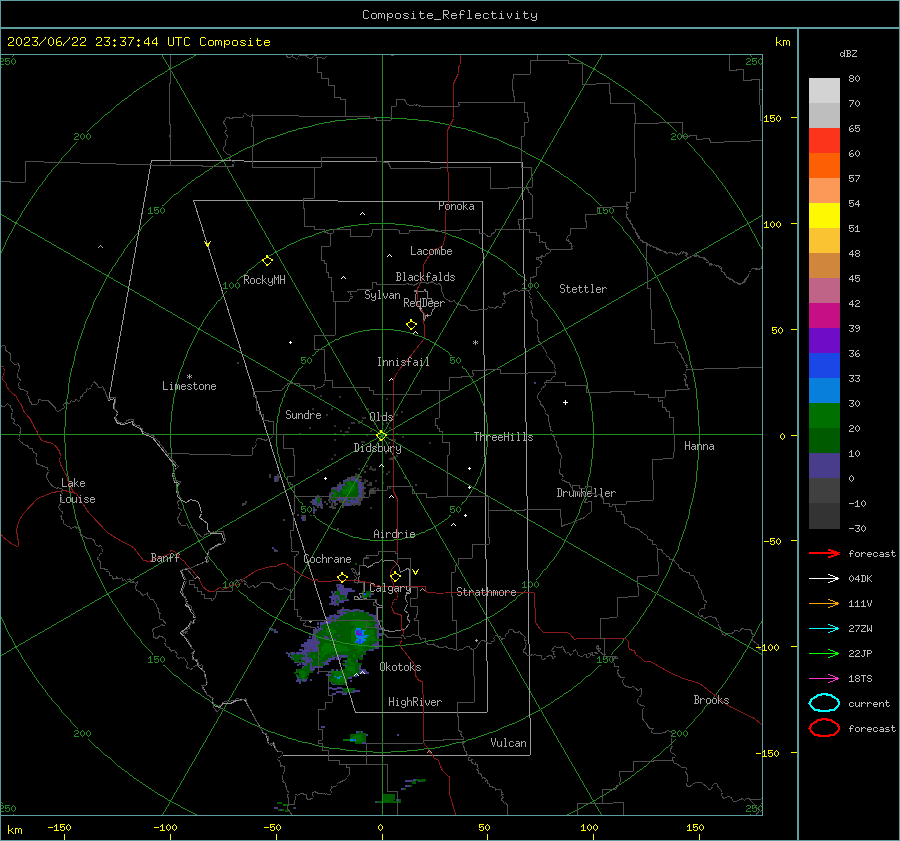Click the yellow radar diamond at Olds-Didsbury
Screen dimensions: 900x841
pos(381,436)
